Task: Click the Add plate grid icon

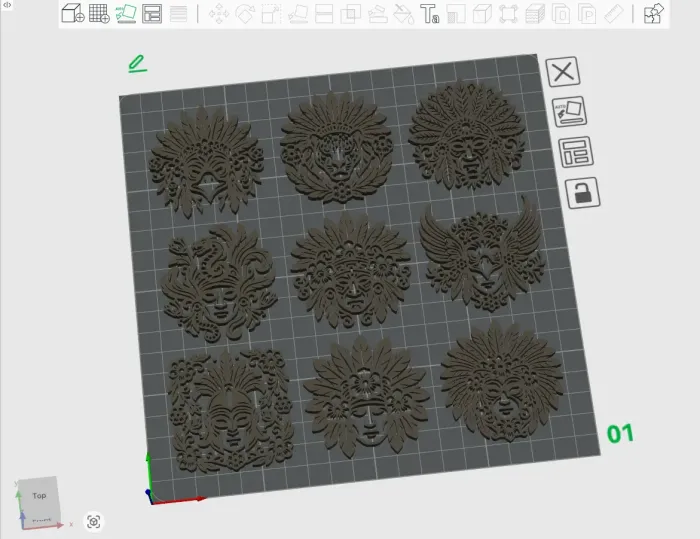Action: (99, 13)
